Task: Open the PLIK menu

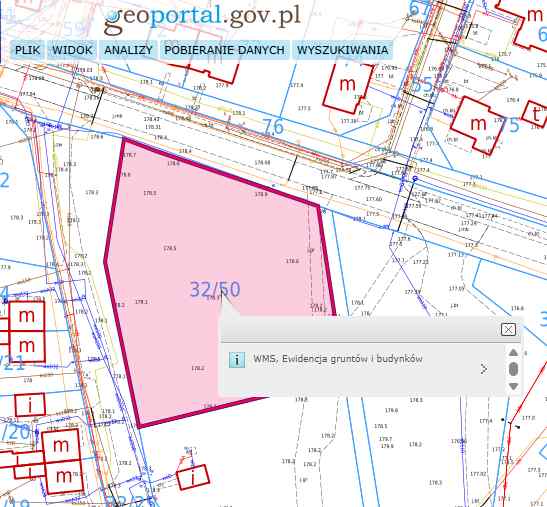Action: pyautogui.click(x=28, y=50)
